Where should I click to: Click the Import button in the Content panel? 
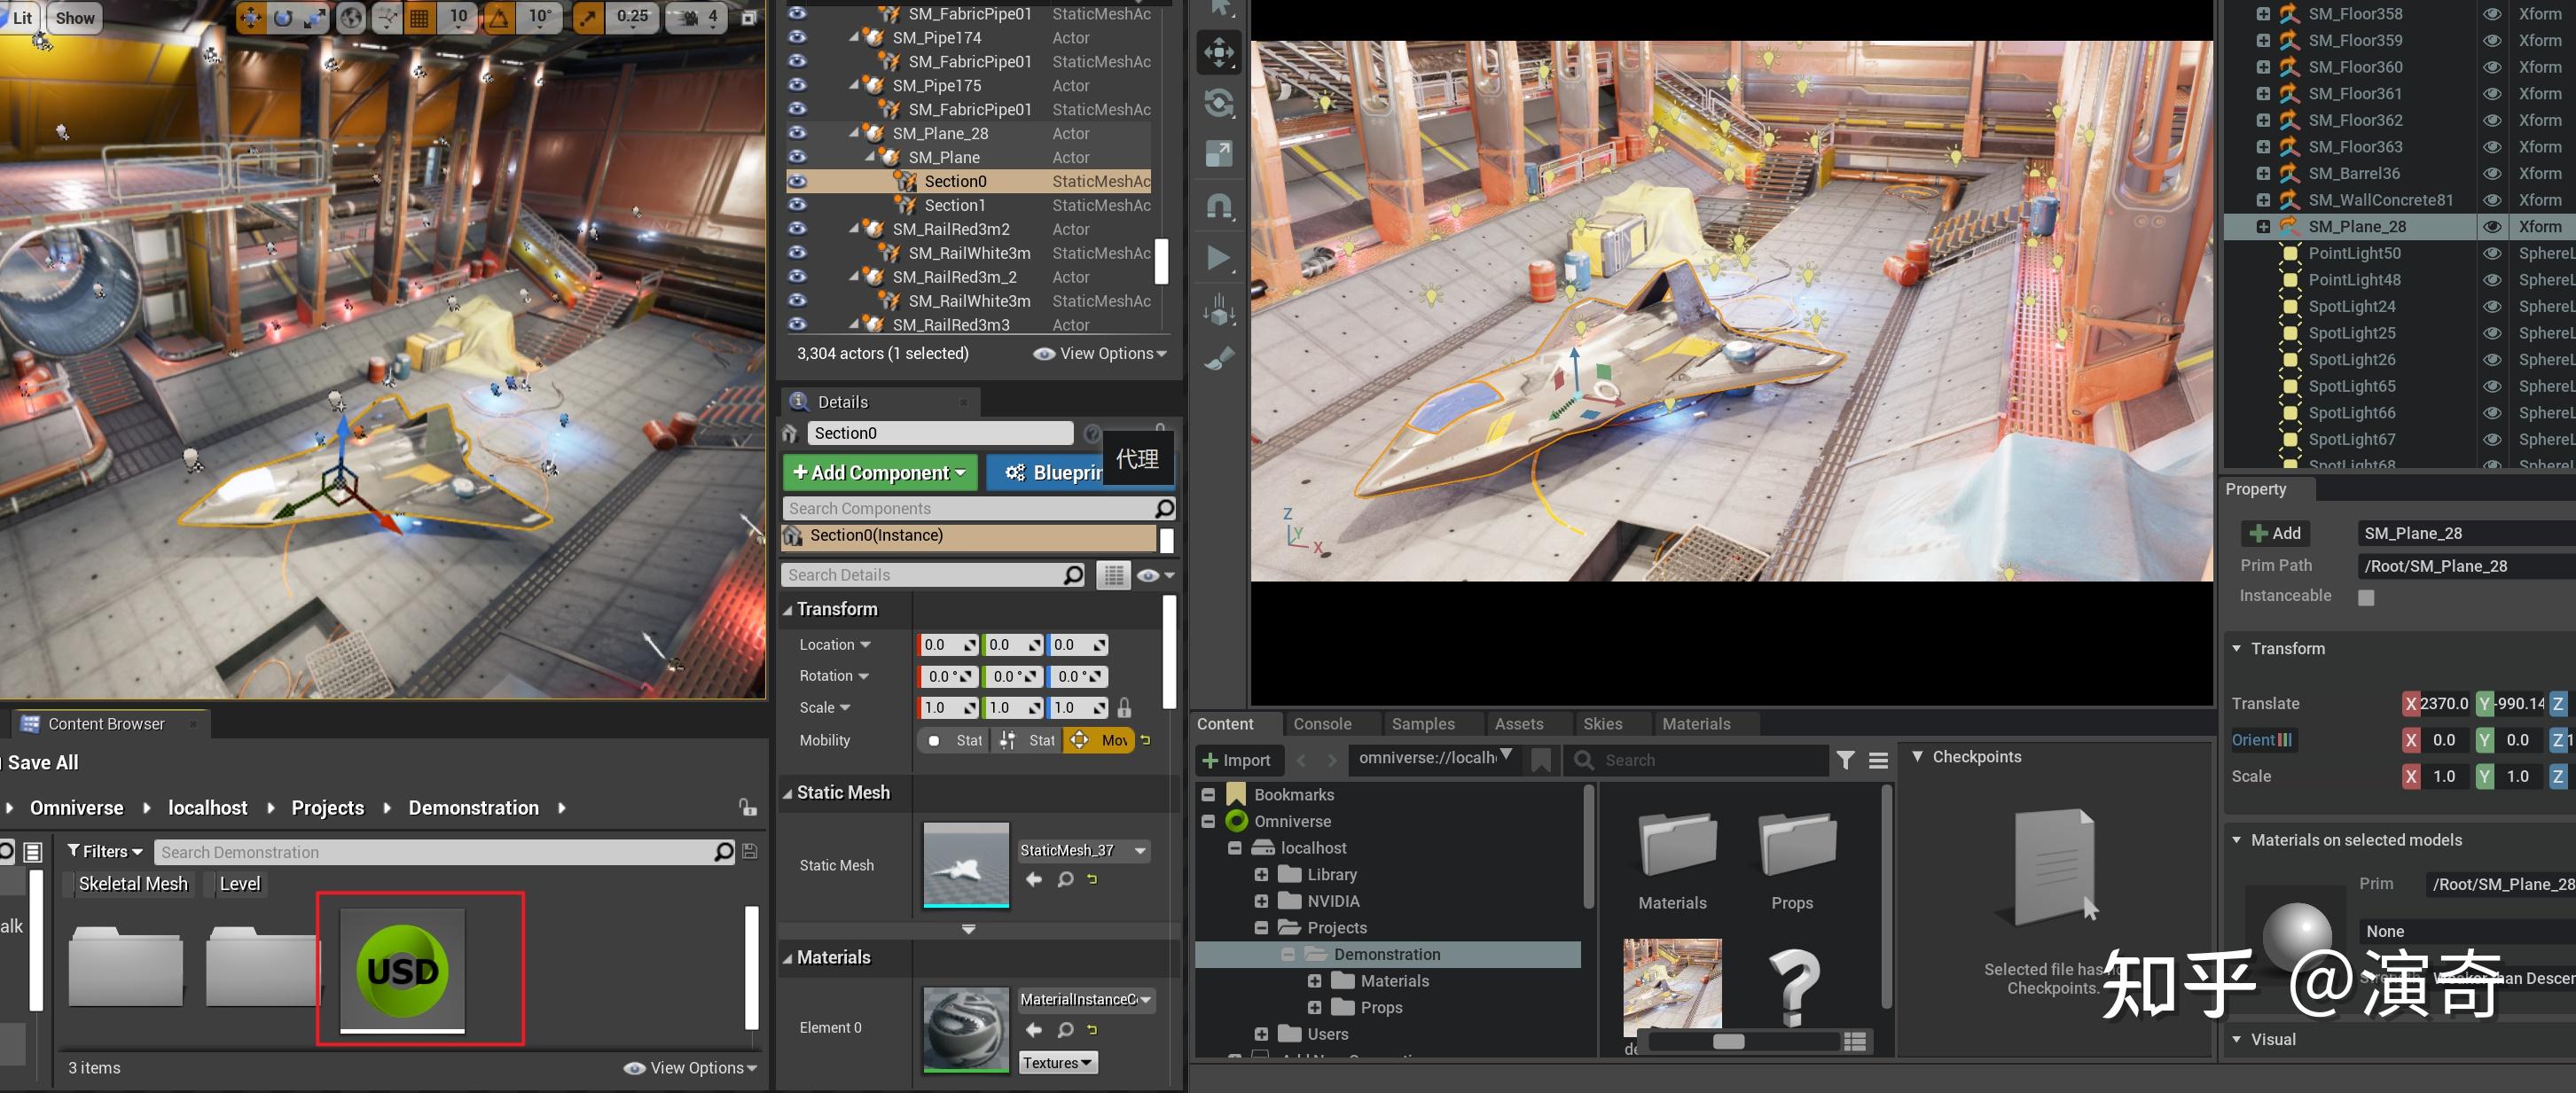tap(1239, 760)
